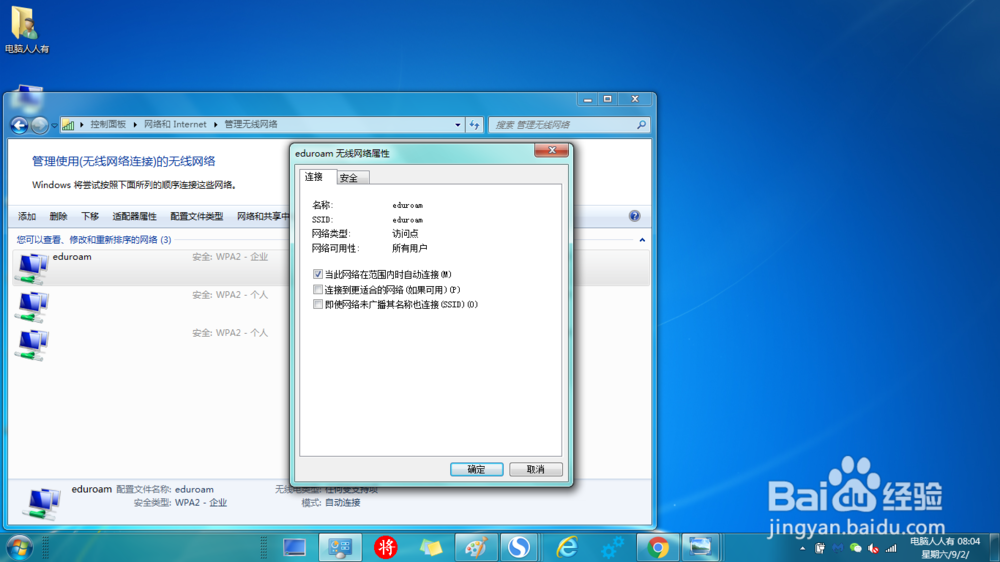This screenshot has height=562, width=1000.
Task: Maximize the control panel window
Action: coord(608,99)
